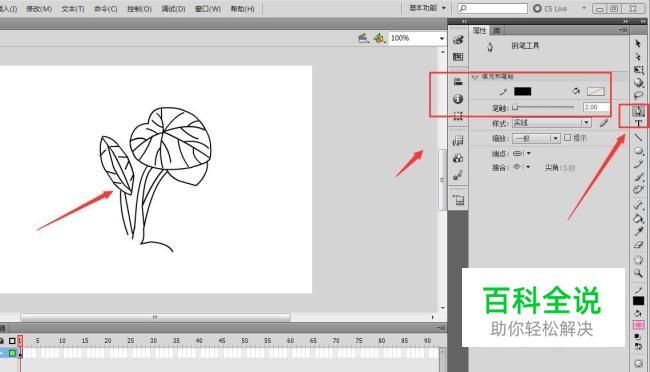Viewport: 650px width, 372px height.
Task: Open the 文本(T) menu
Action: click(73, 8)
